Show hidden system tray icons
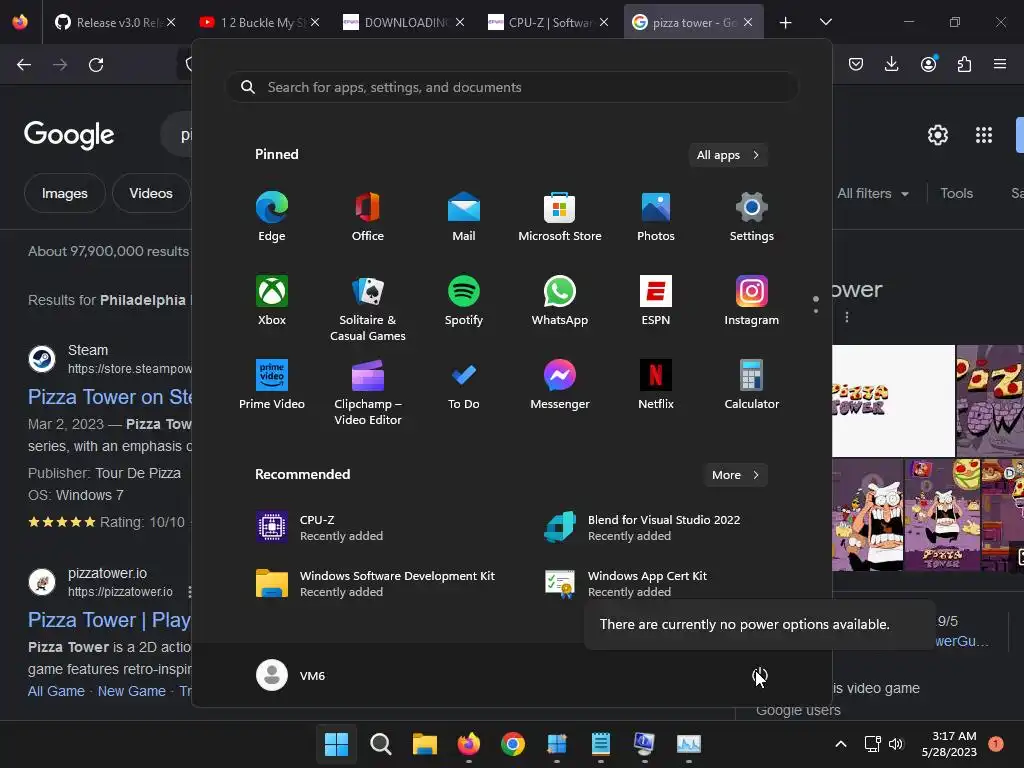The image size is (1024, 768). pyautogui.click(x=841, y=744)
